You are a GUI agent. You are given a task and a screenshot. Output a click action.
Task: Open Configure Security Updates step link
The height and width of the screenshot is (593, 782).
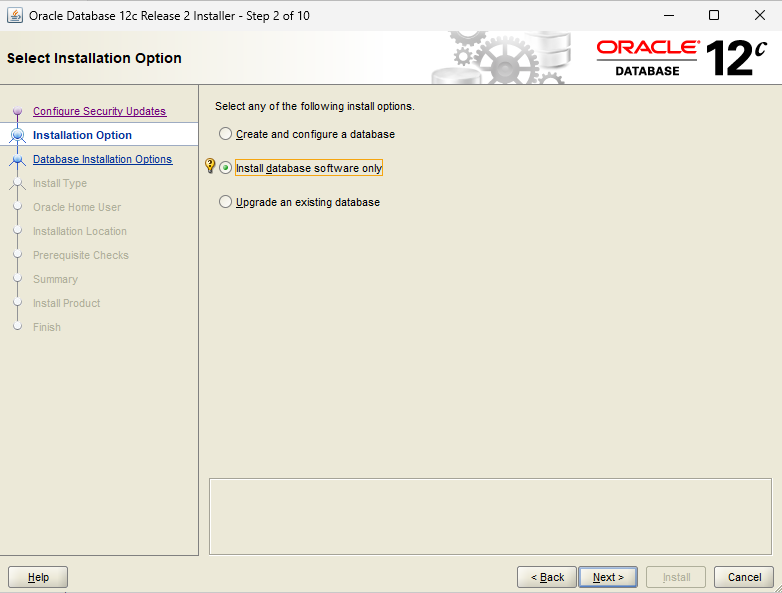click(99, 111)
